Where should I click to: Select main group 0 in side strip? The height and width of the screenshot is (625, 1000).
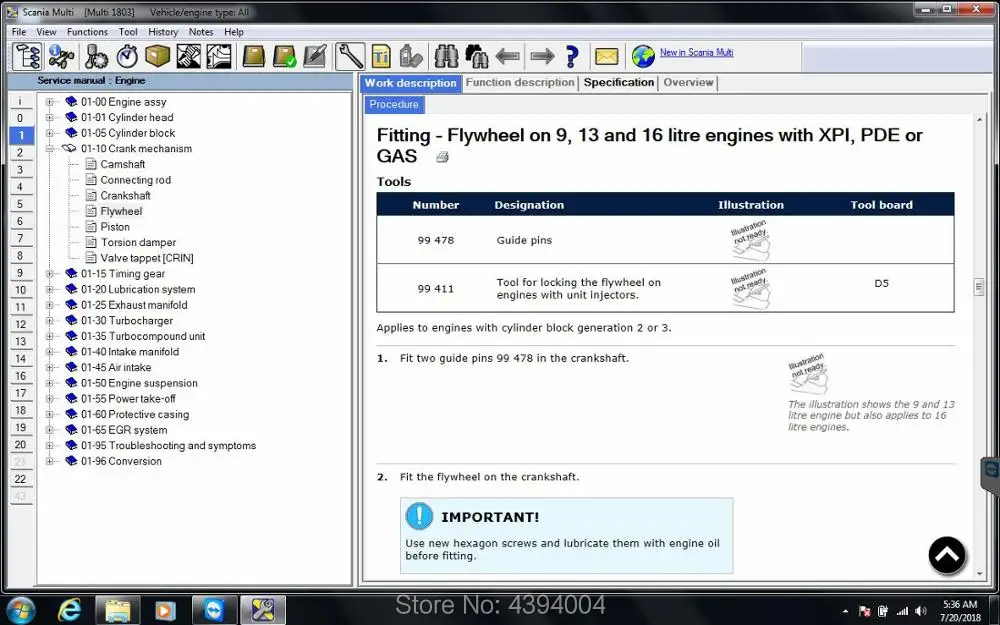point(20,118)
